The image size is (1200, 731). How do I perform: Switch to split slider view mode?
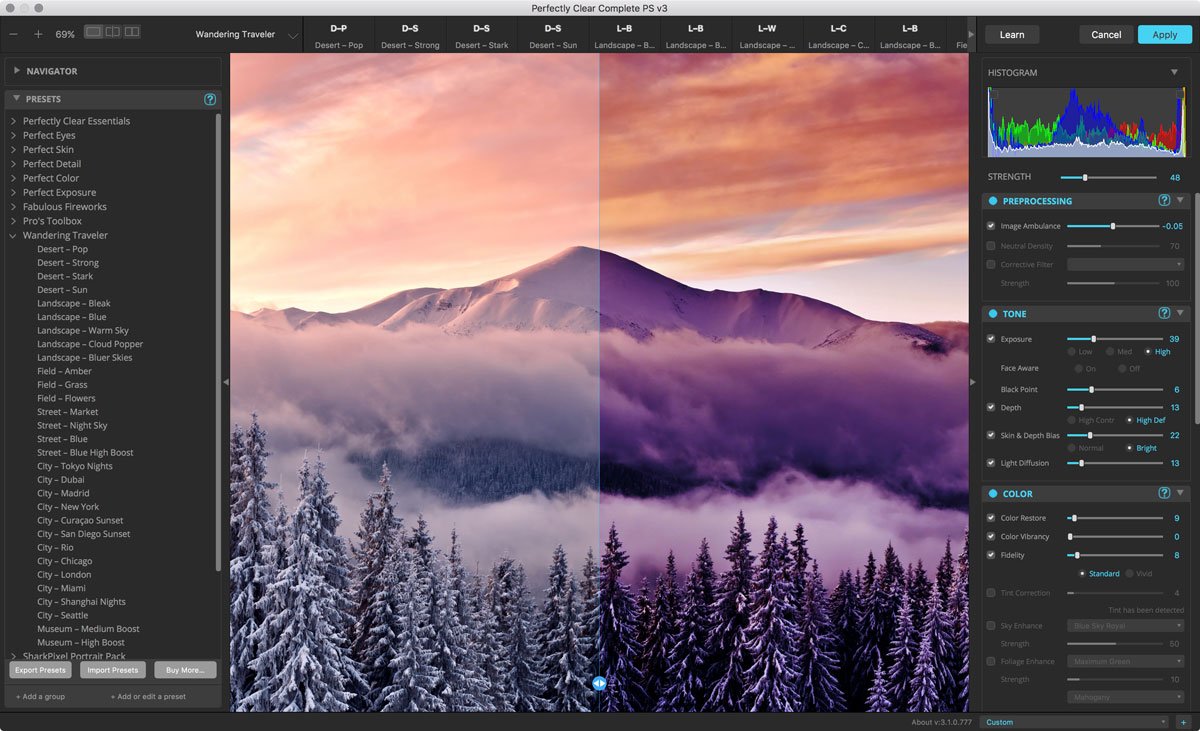point(112,32)
